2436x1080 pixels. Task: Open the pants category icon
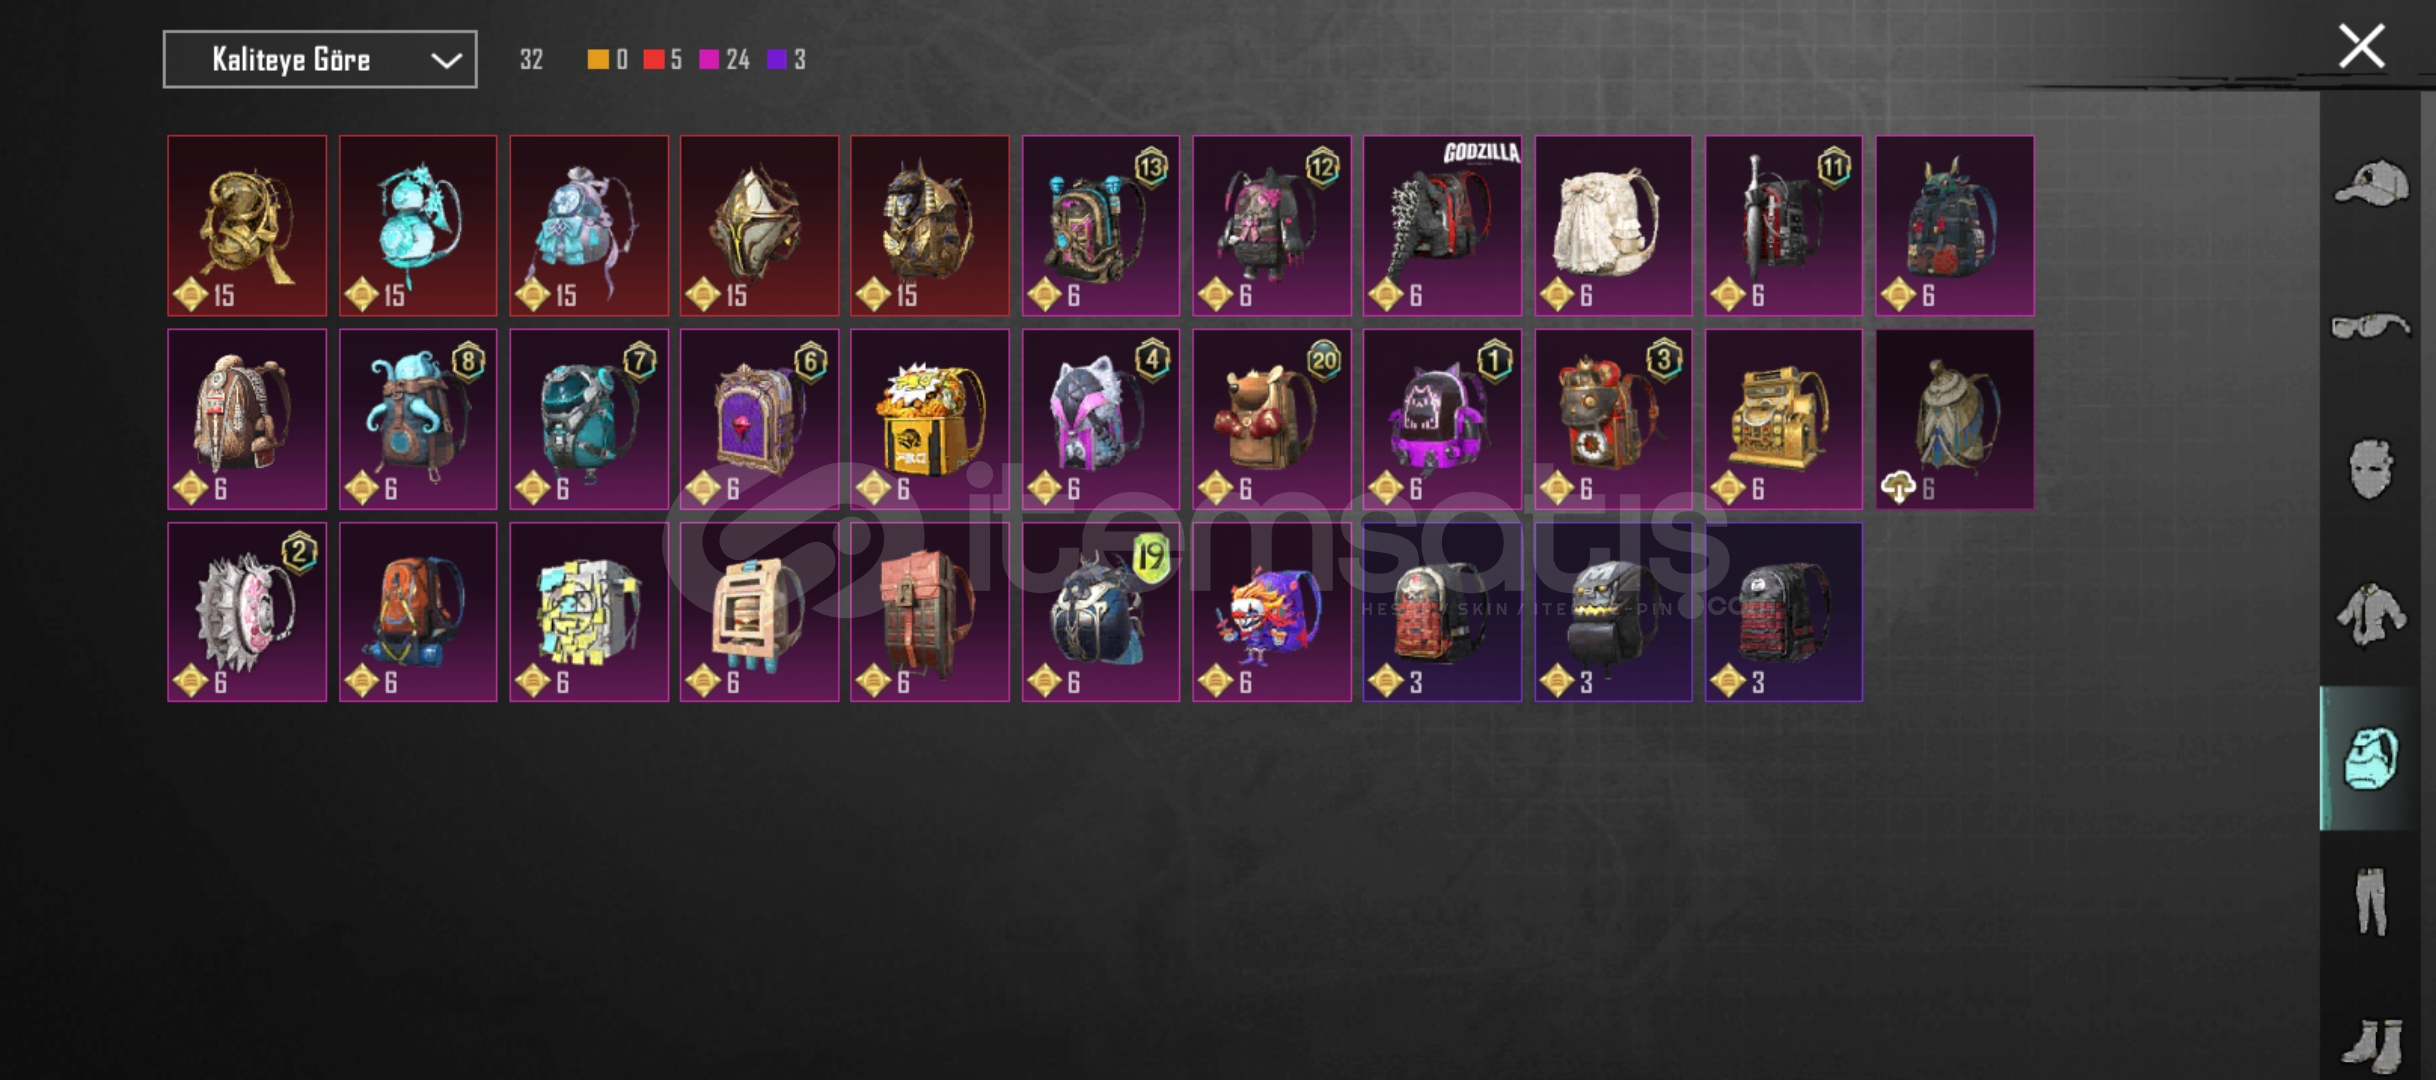pyautogui.click(x=2371, y=901)
